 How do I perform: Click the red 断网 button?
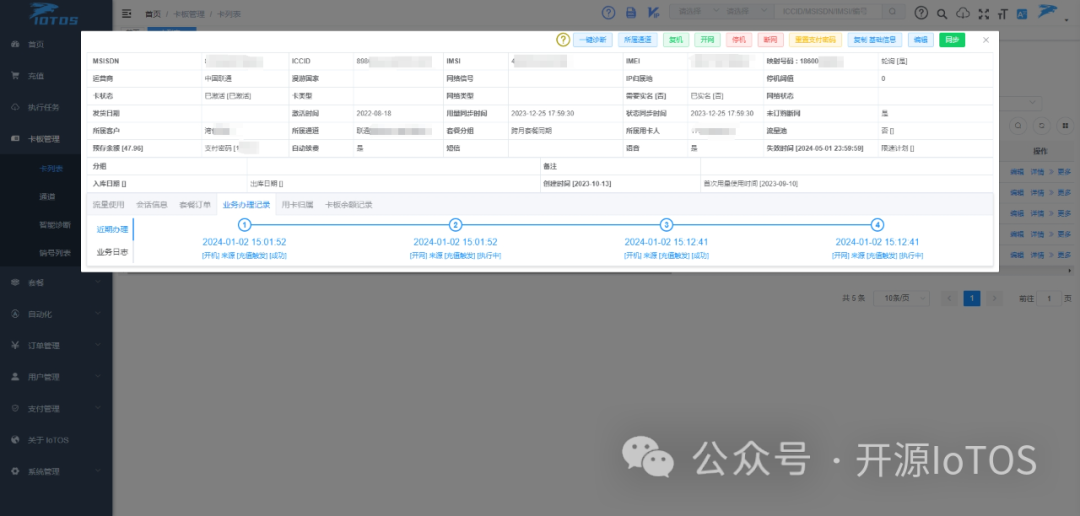[771, 40]
